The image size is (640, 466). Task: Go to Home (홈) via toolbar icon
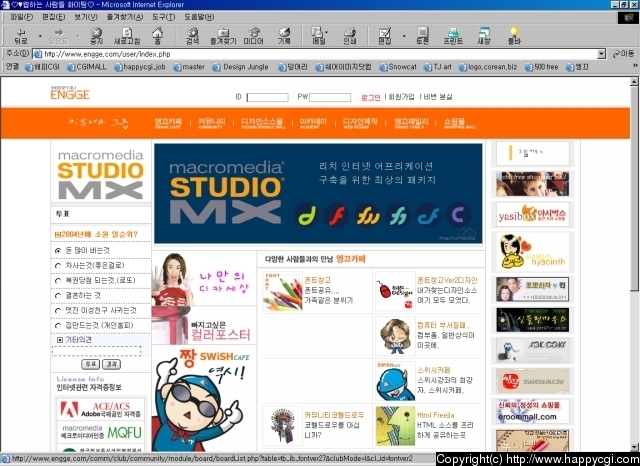(158, 36)
